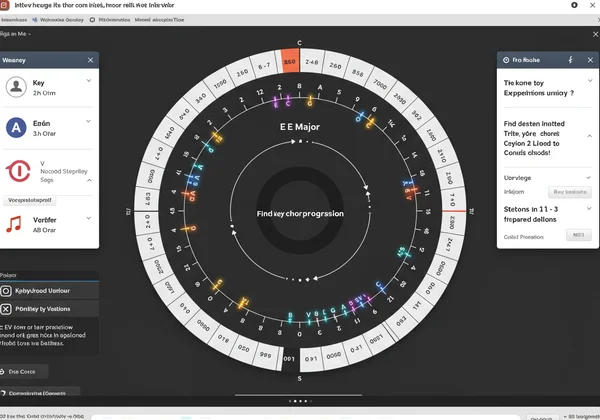
Task: Select the highlighted red segment atop the wheel
Action: [290, 60]
